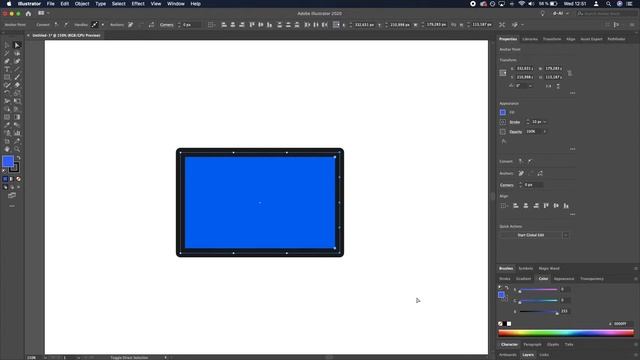Image resolution: width=640 pixels, height=360 pixels.
Task: Click the flip vertical icon in Transform
Action: [558, 86]
